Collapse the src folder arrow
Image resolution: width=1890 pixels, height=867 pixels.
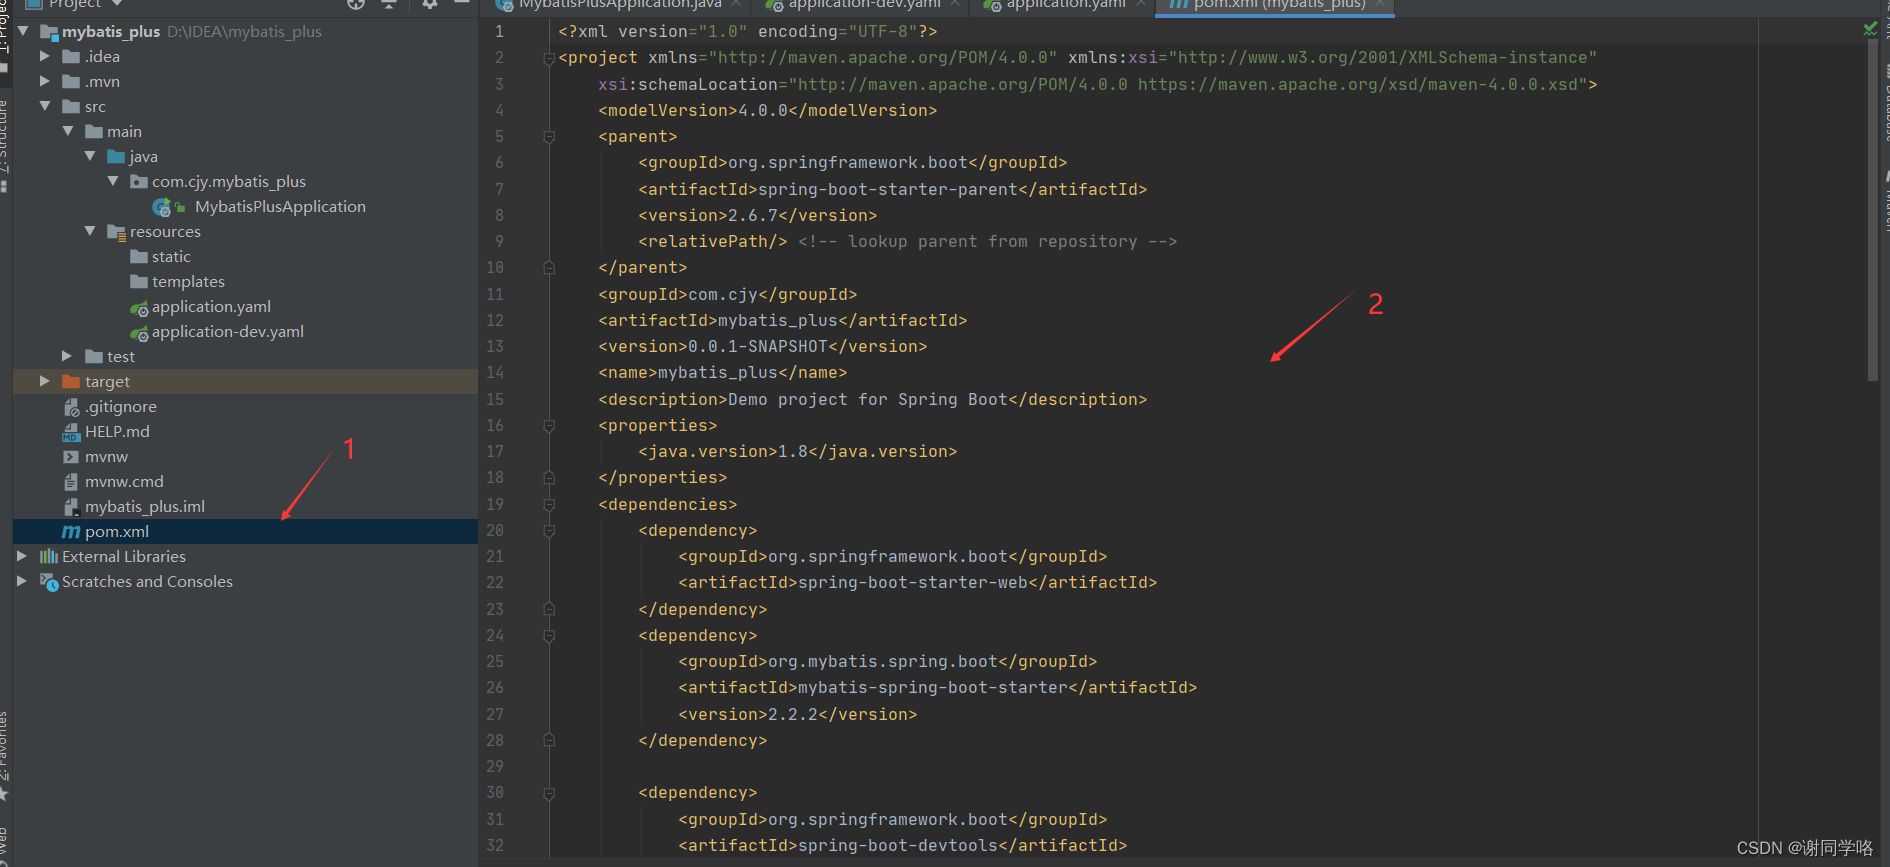[x=45, y=106]
